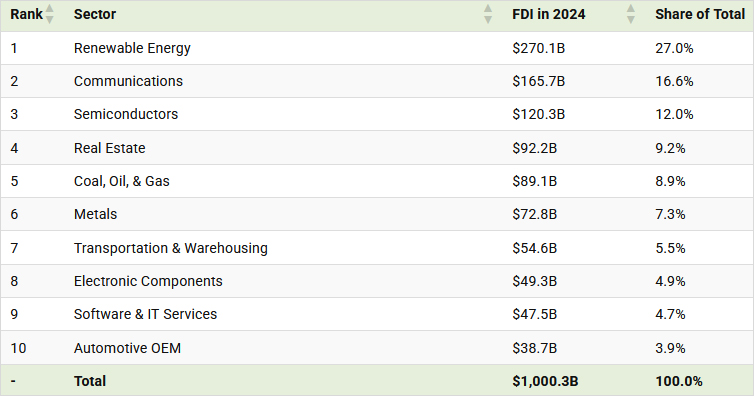Click the Metals sector row
Image resolution: width=754 pixels, height=396 pixels.
click(377, 214)
